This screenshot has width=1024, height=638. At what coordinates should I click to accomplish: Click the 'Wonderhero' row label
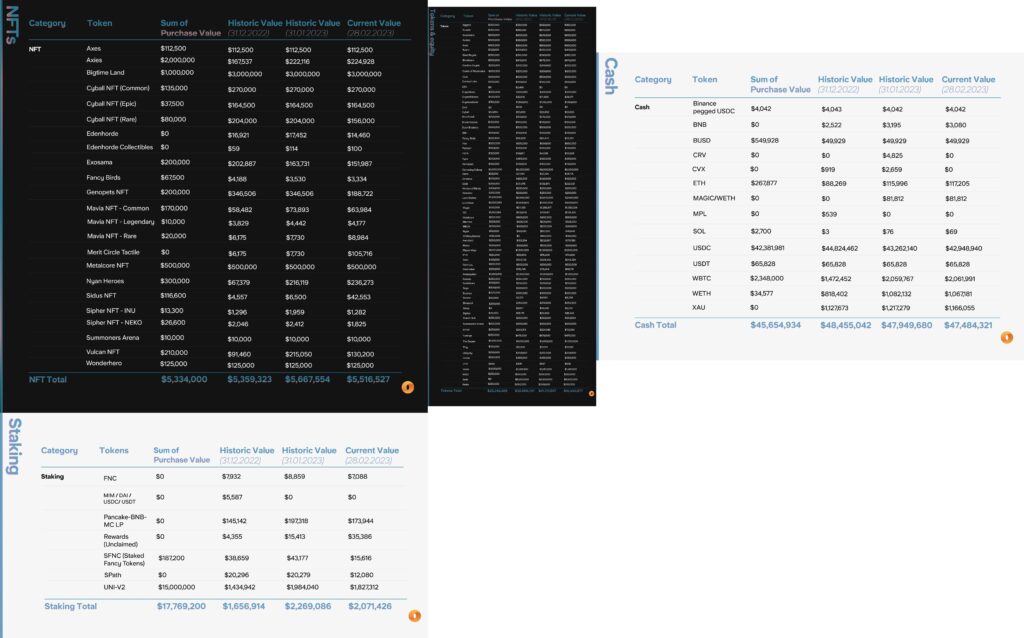tap(104, 363)
